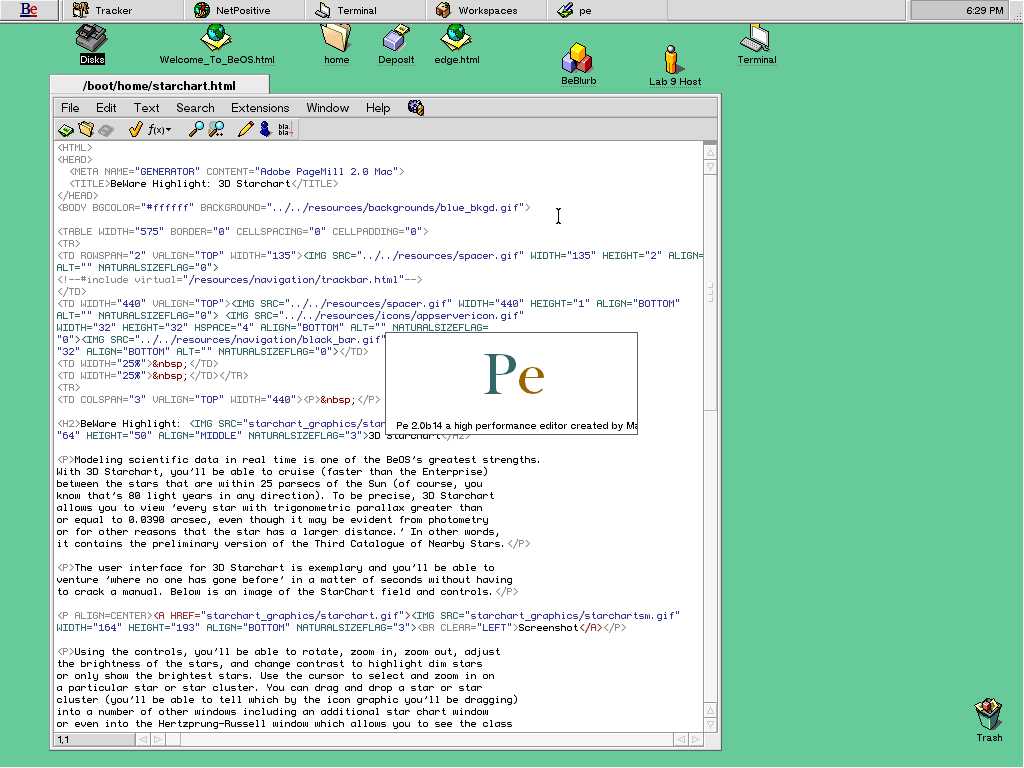
Task: Click the yellow checkmark toolbar icon
Action: coord(135,129)
